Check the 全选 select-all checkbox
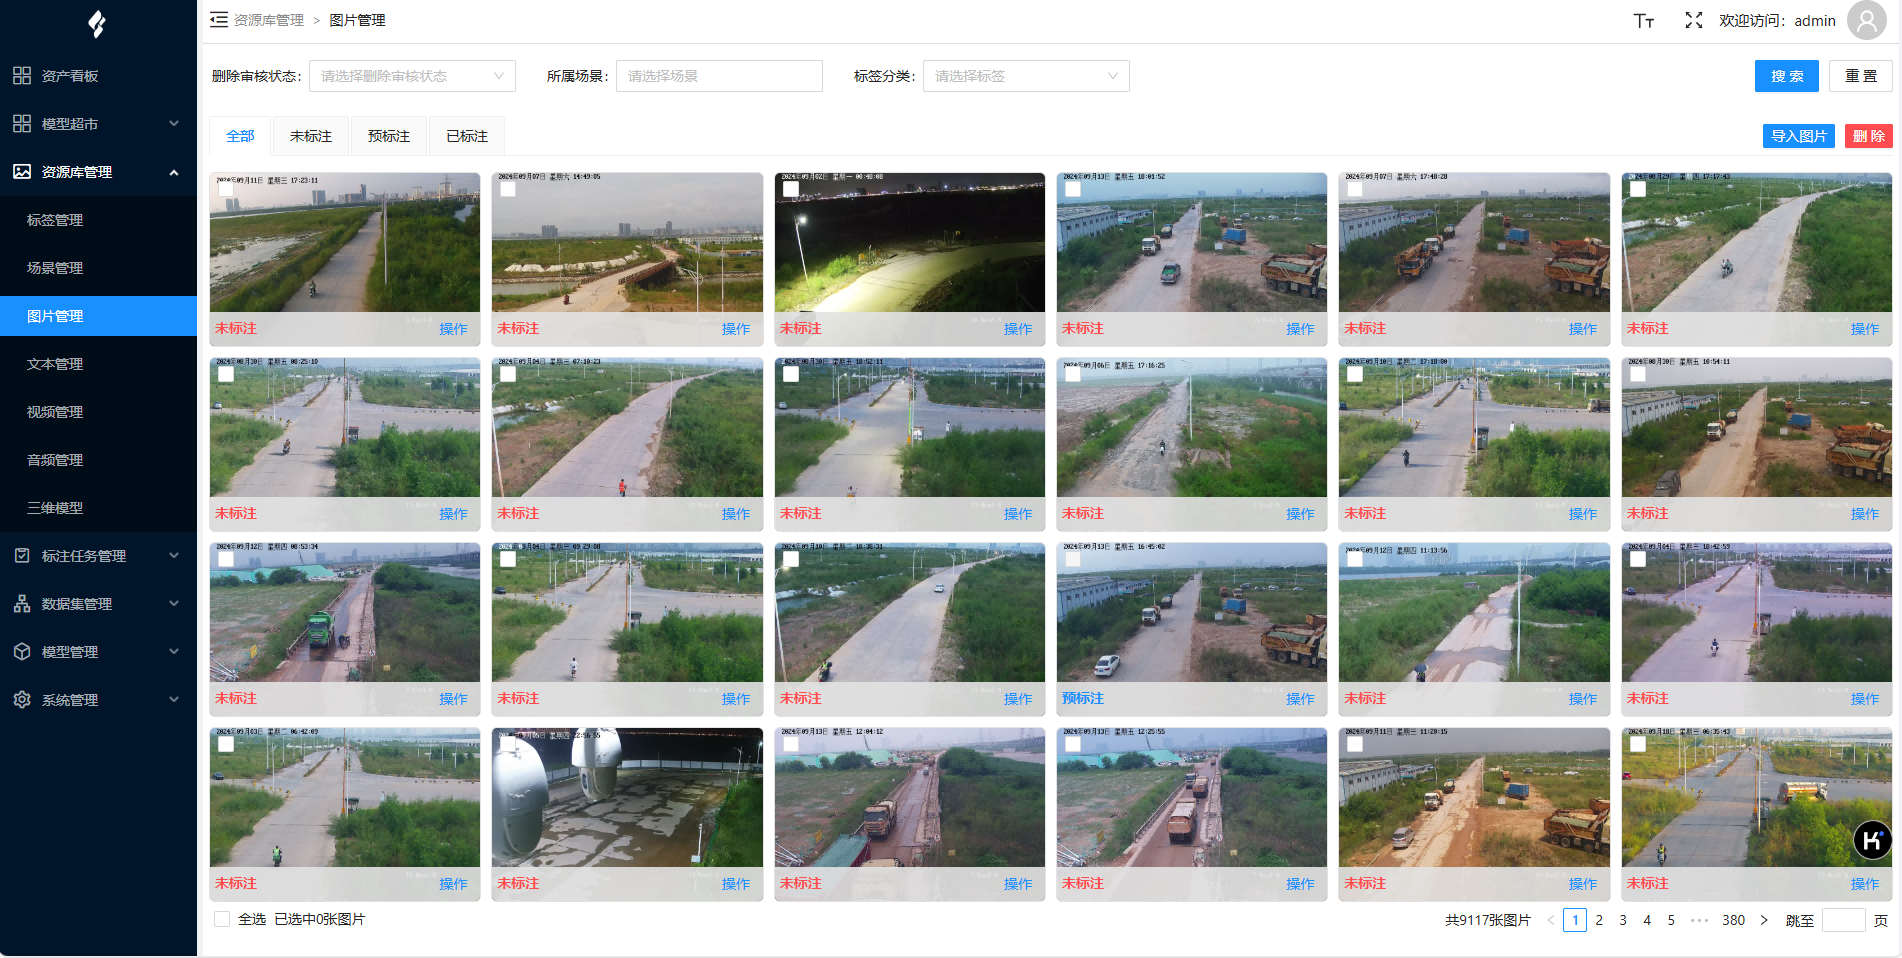This screenshot has width=1902, height=958. 222,919
